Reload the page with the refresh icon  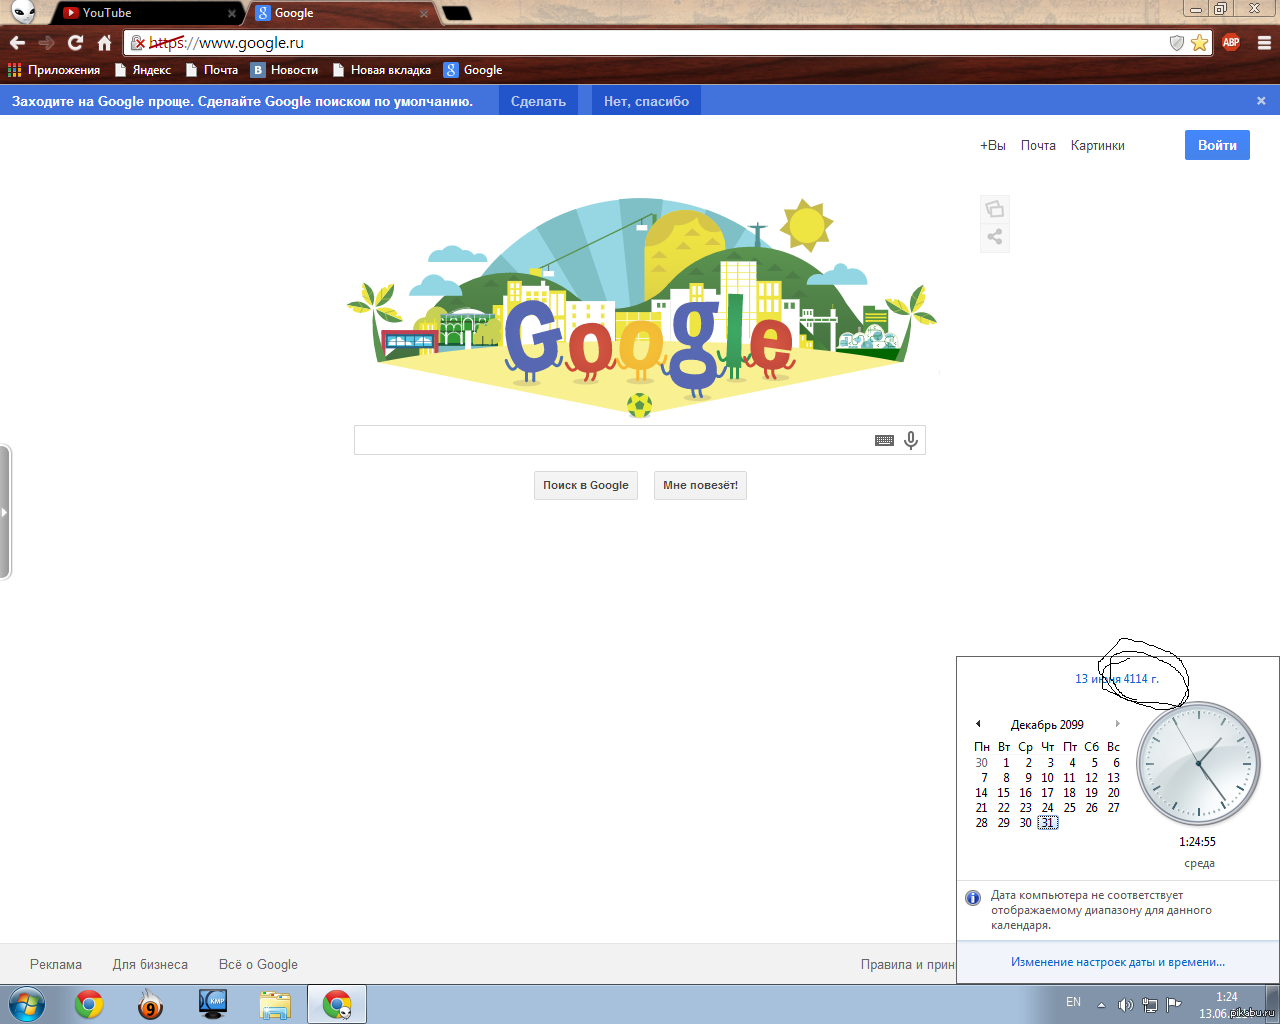[75, 42]
